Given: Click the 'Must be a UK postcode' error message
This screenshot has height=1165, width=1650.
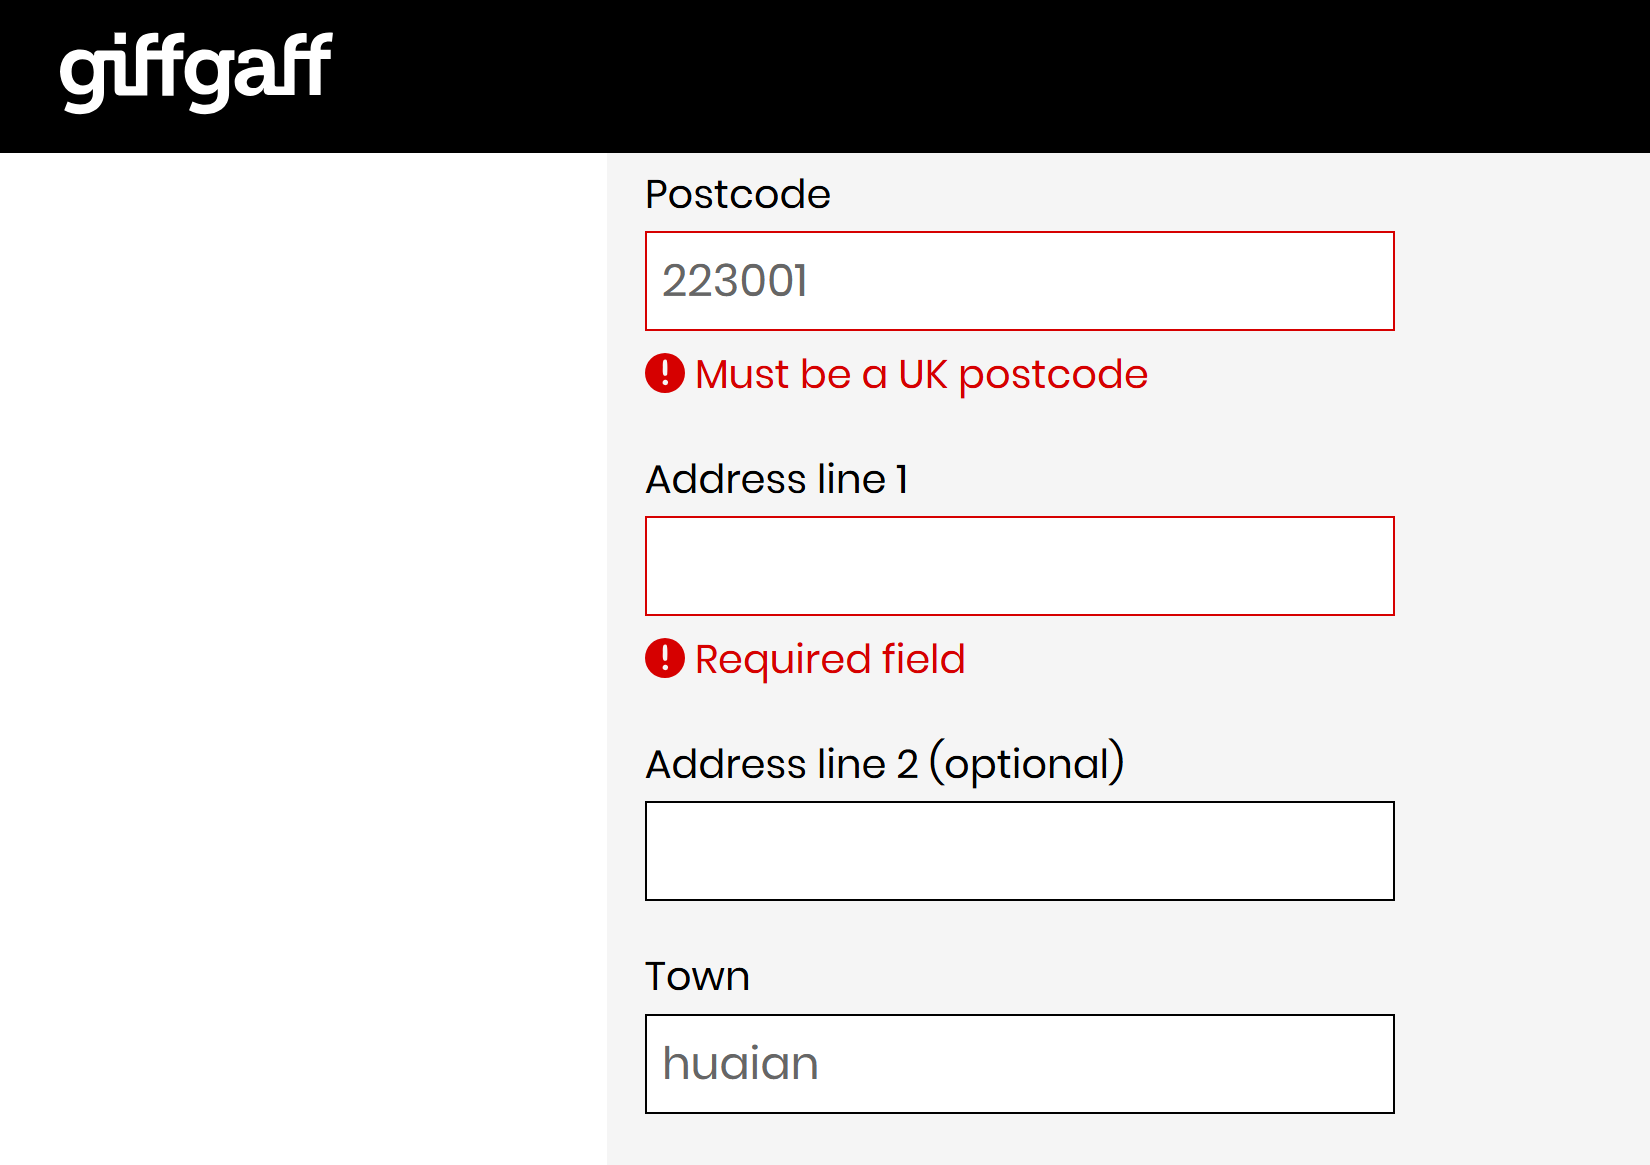Looking at the screenshot, I should (921, 374).
